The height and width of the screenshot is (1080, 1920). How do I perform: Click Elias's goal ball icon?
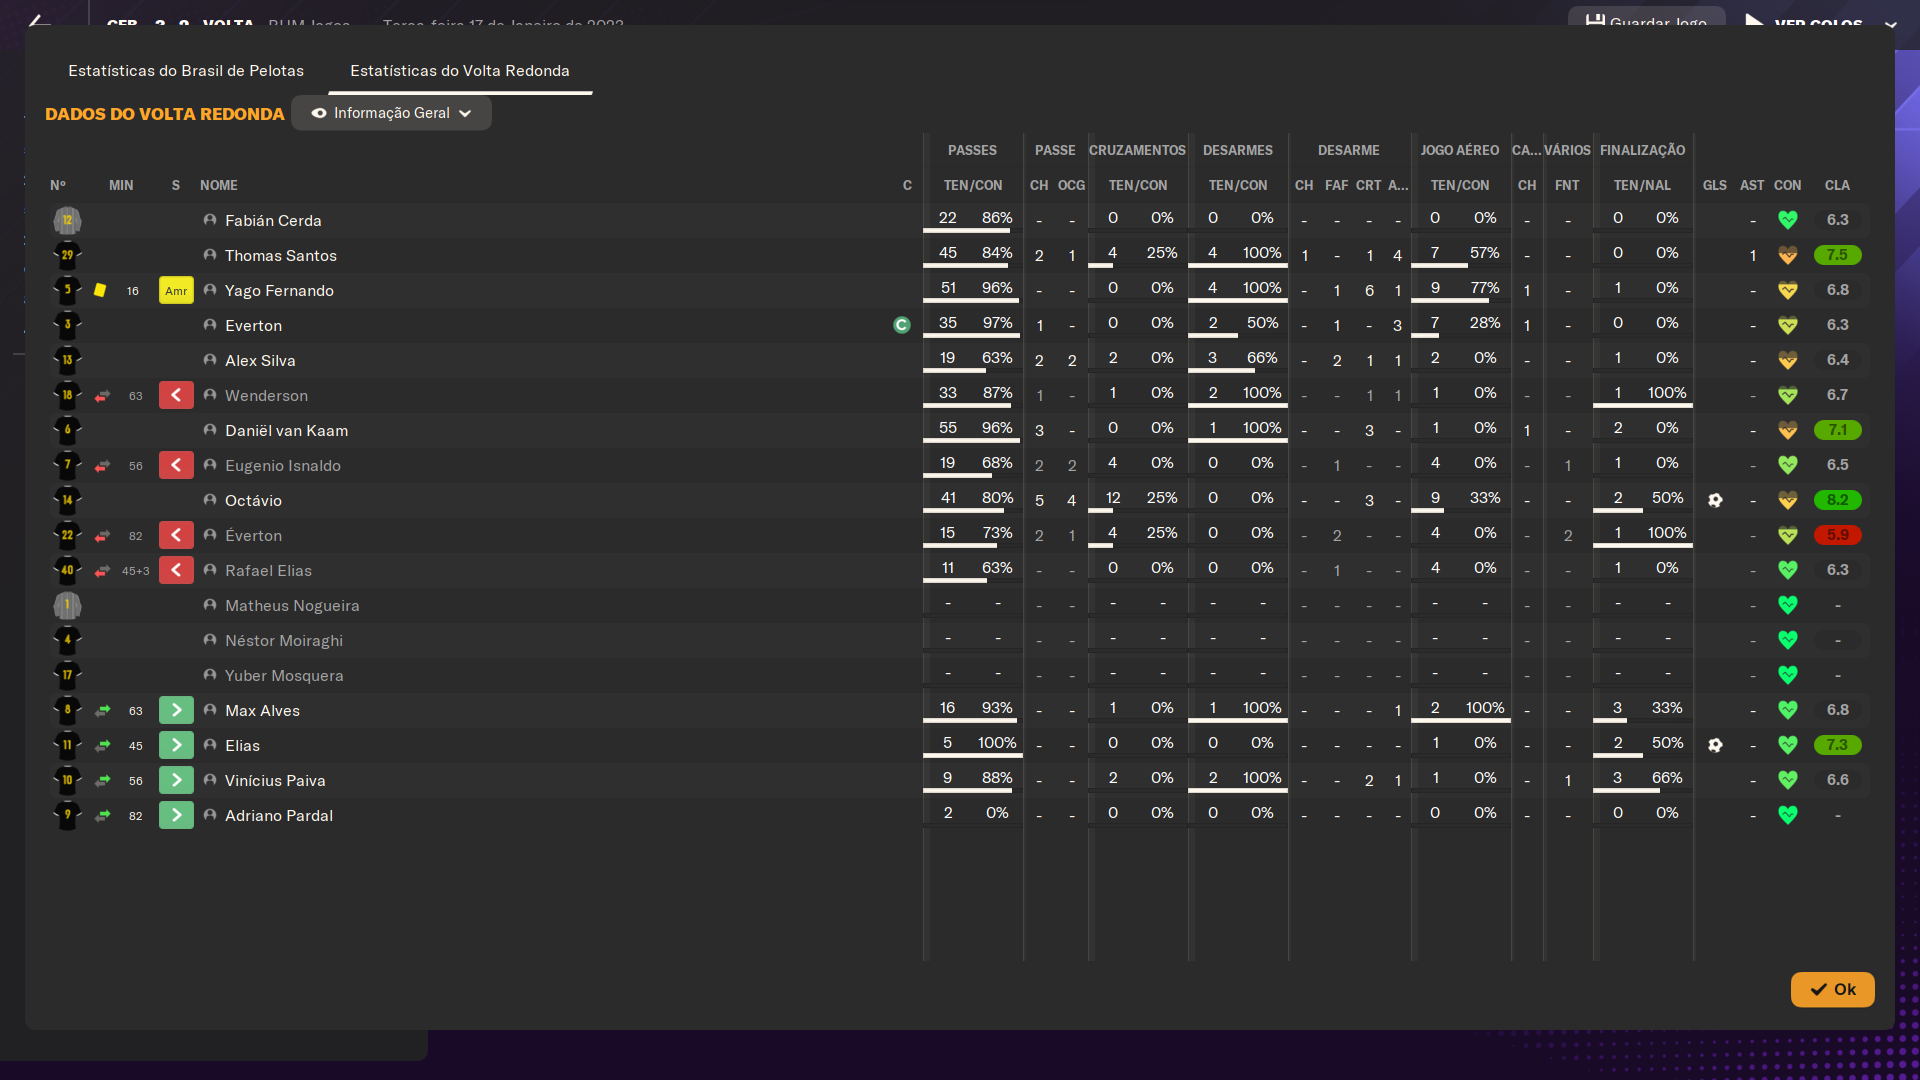tap(1715, 745)
